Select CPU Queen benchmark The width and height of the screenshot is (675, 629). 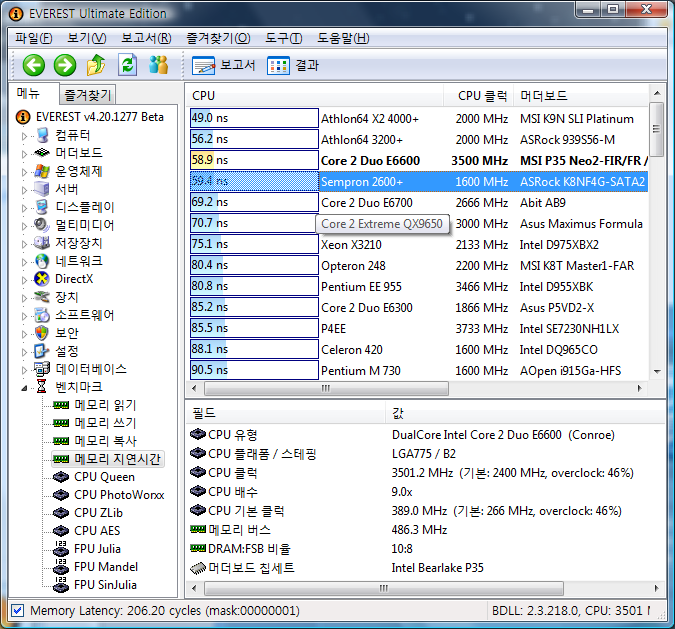click(105, 477)
